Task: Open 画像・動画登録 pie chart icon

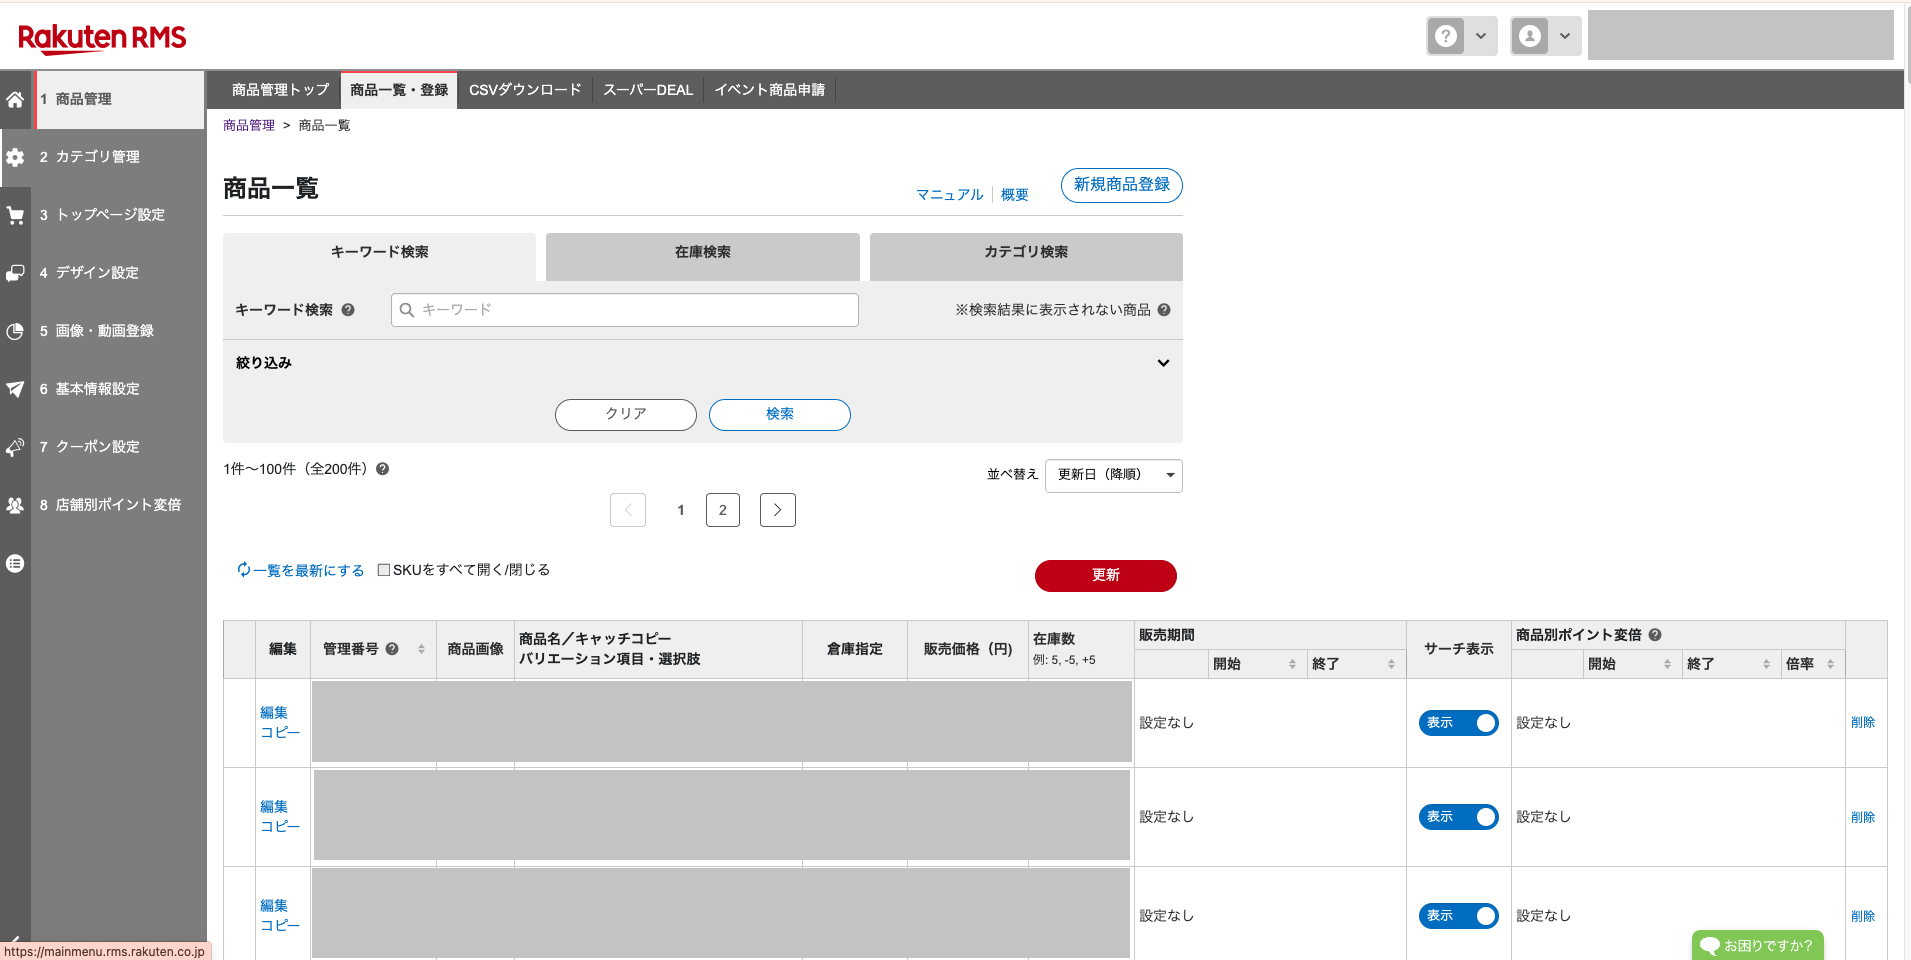Action: [15, 330]
